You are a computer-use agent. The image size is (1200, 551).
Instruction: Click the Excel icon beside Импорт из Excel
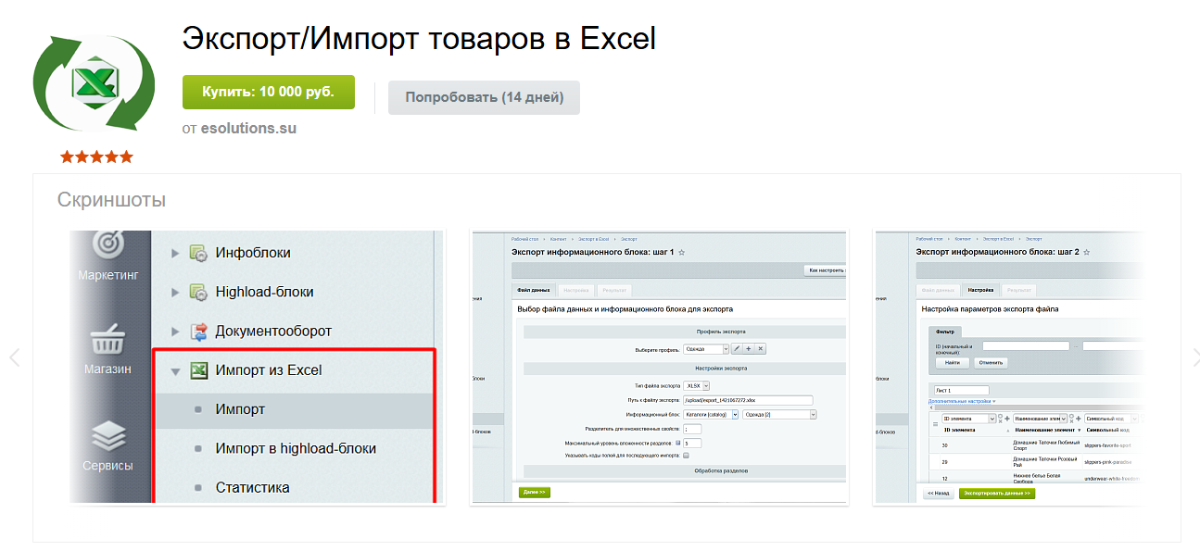tap(198, 370)
